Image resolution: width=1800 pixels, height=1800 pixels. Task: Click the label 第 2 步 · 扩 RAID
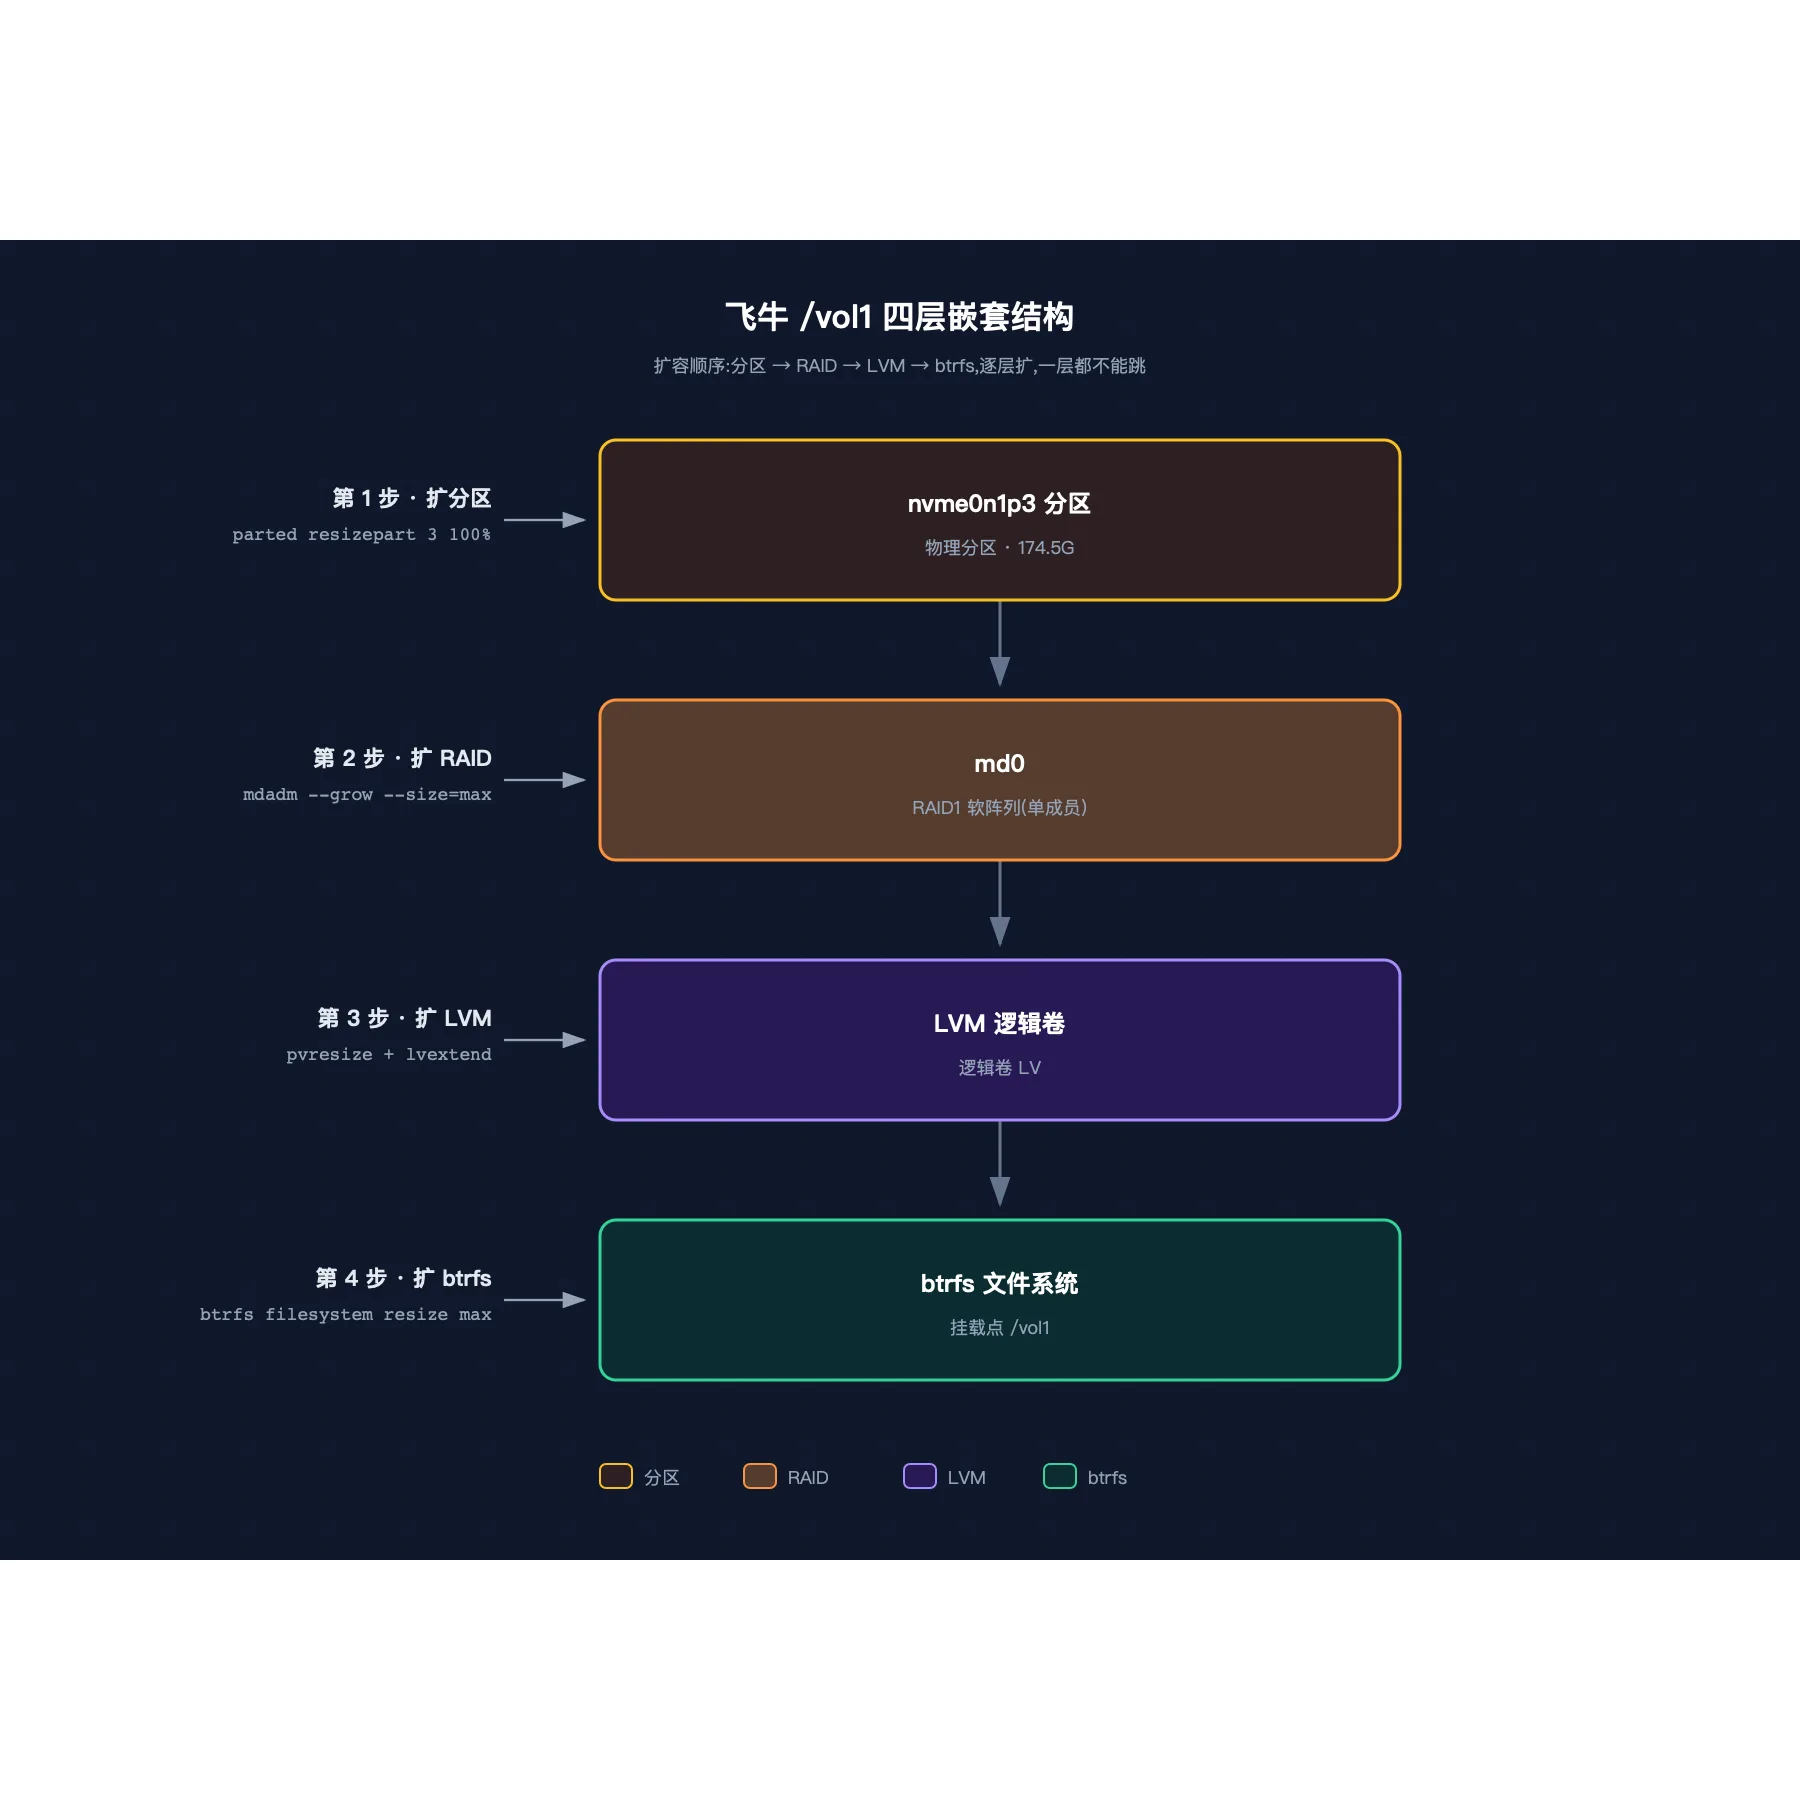tap(402, 758)
